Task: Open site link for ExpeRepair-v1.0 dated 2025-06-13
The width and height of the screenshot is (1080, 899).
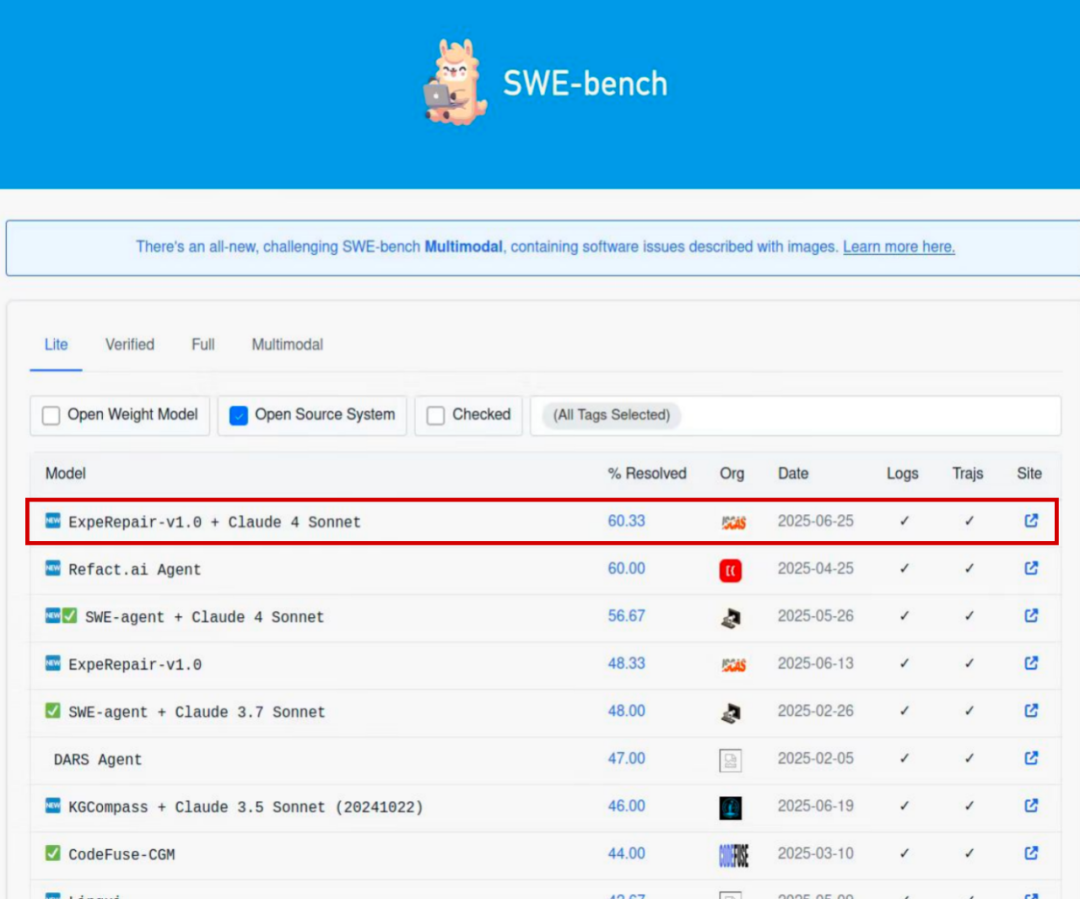Action: 1030,663
